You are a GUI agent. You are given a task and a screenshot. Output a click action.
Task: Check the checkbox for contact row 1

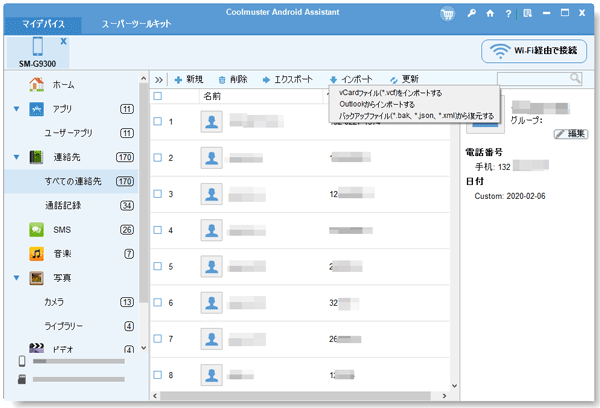(158, 121)
